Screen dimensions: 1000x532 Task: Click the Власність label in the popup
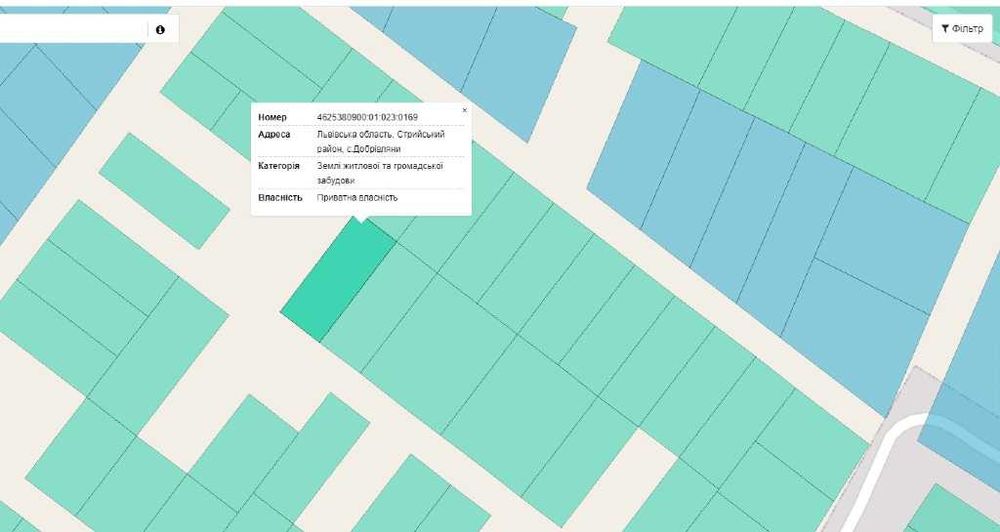tap(280, 198)
